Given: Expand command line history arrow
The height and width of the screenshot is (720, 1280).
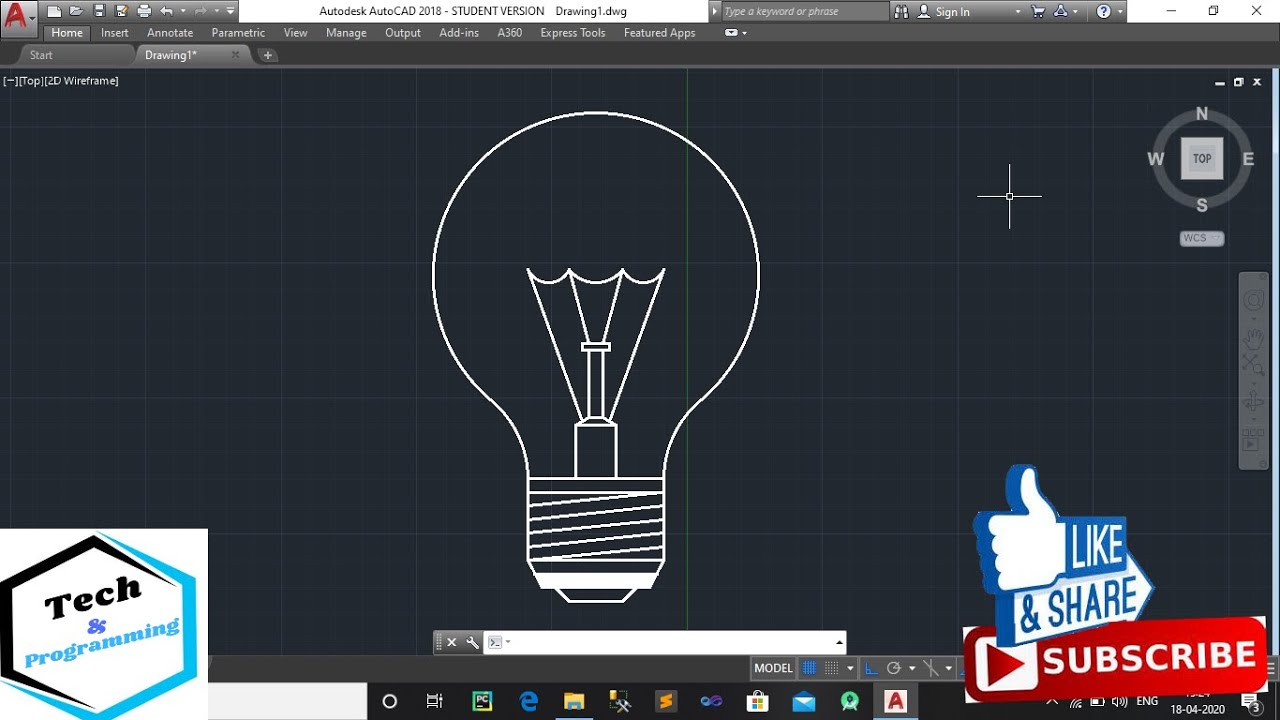Looking at the screenshot, I should point(839,642).
